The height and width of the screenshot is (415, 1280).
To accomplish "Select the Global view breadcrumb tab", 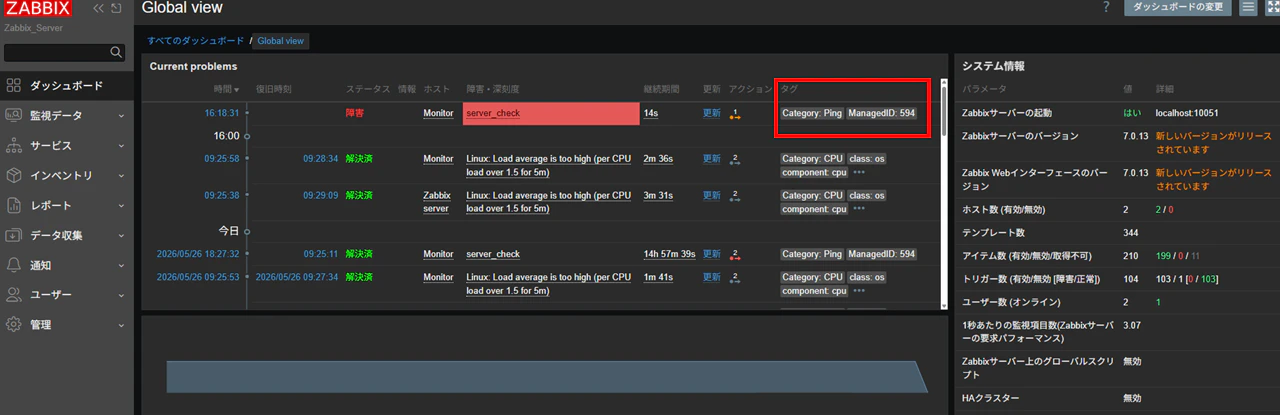I will [x=281, y=41].
